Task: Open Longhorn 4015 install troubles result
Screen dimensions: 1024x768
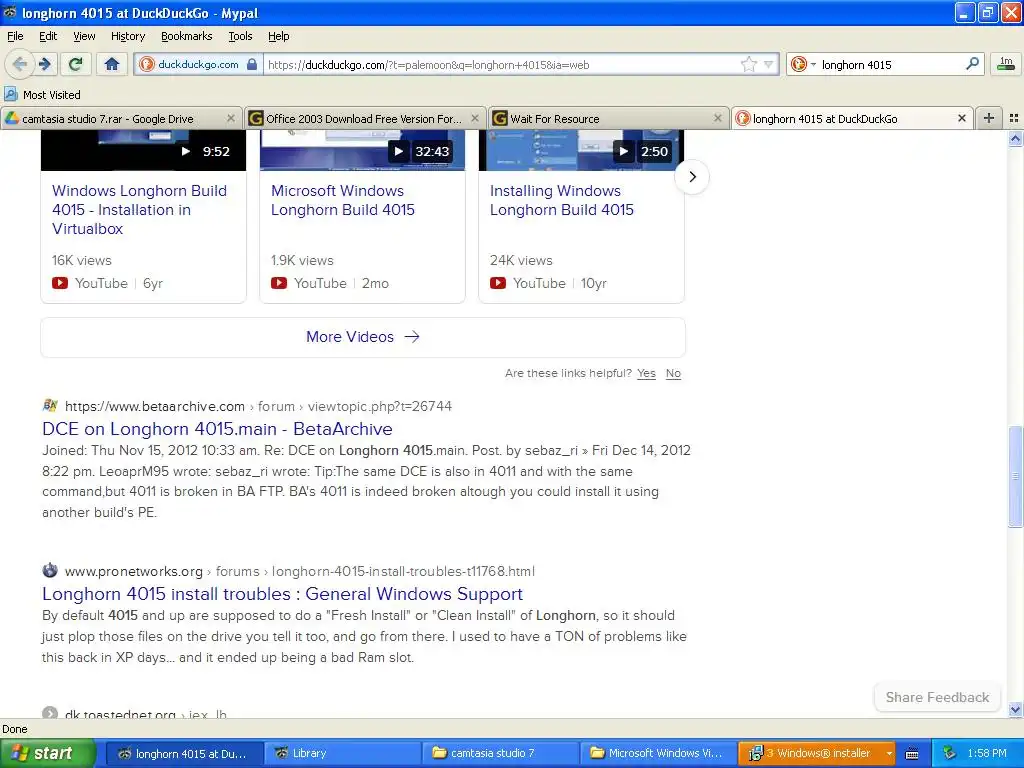Action: (x=283, y=594)
